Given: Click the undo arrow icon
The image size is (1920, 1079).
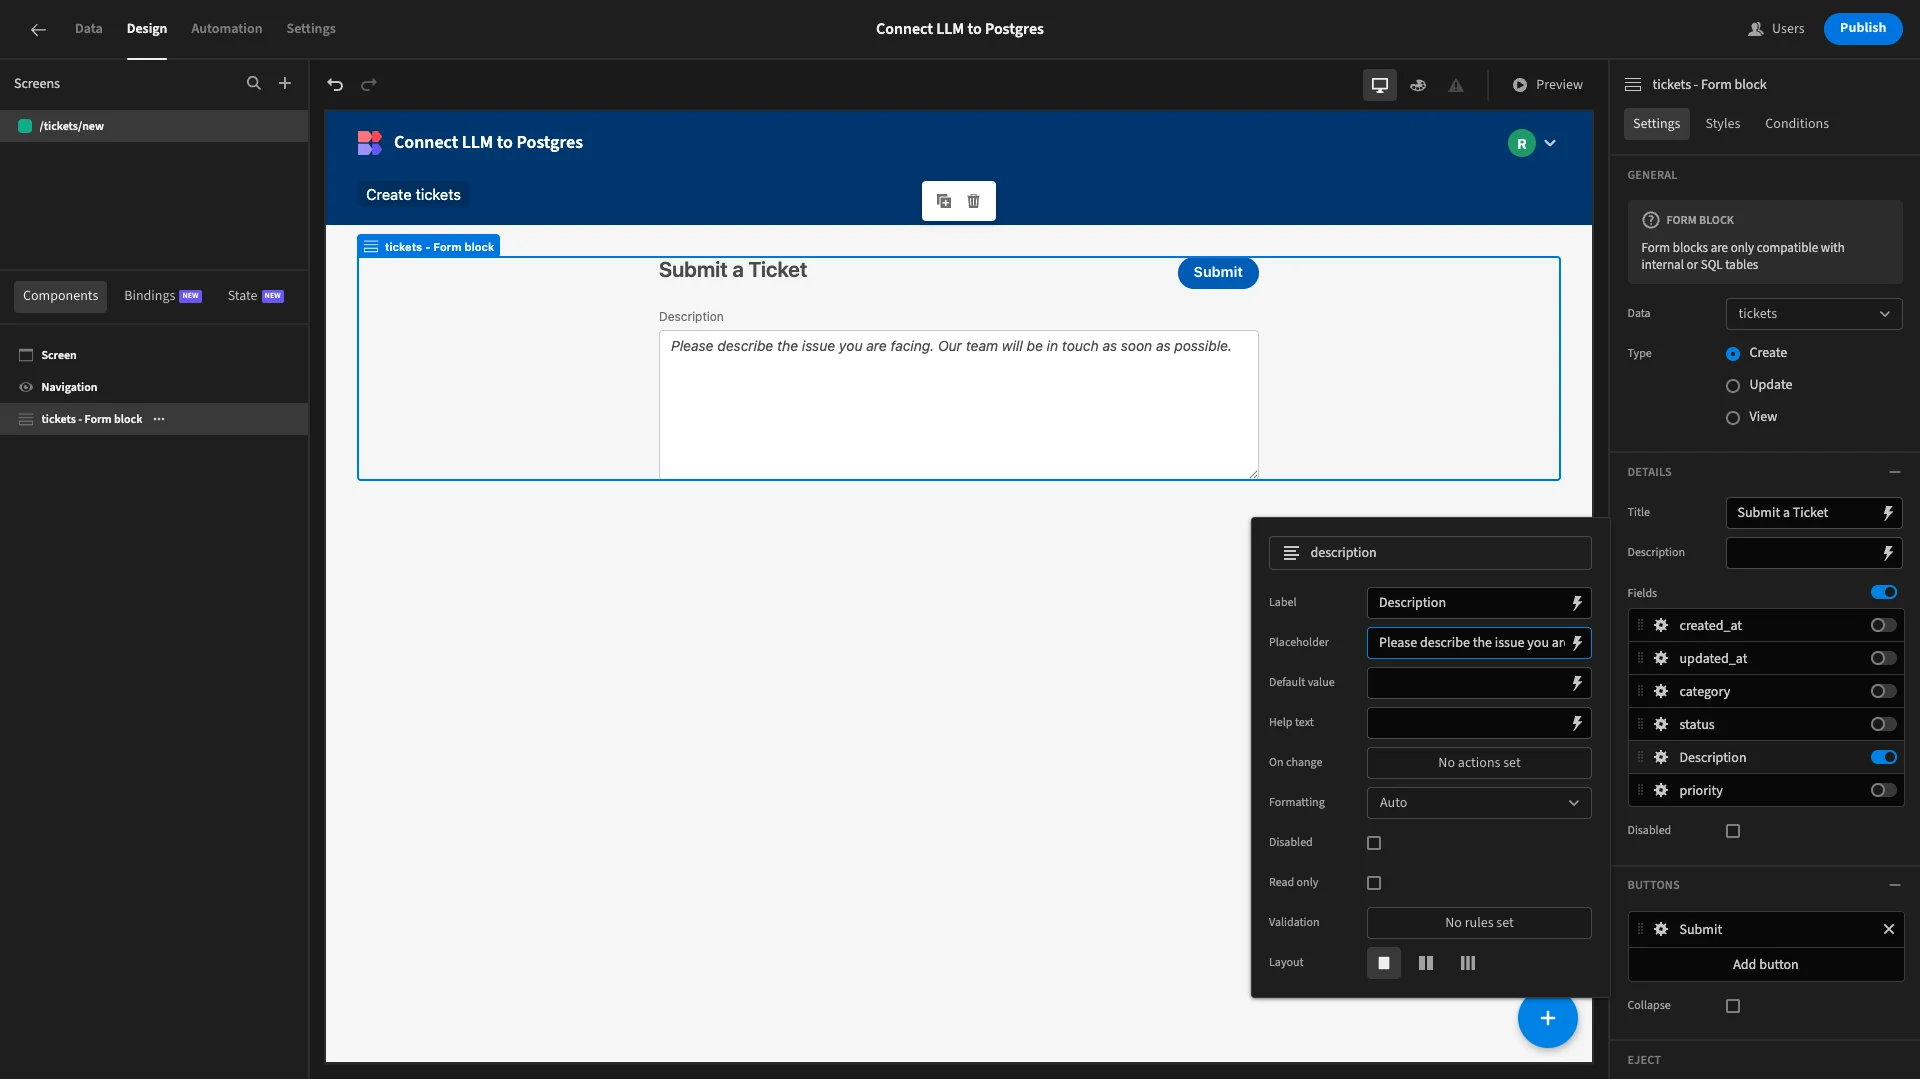Looking at the screenshot, I should click(x=335, y=85).
